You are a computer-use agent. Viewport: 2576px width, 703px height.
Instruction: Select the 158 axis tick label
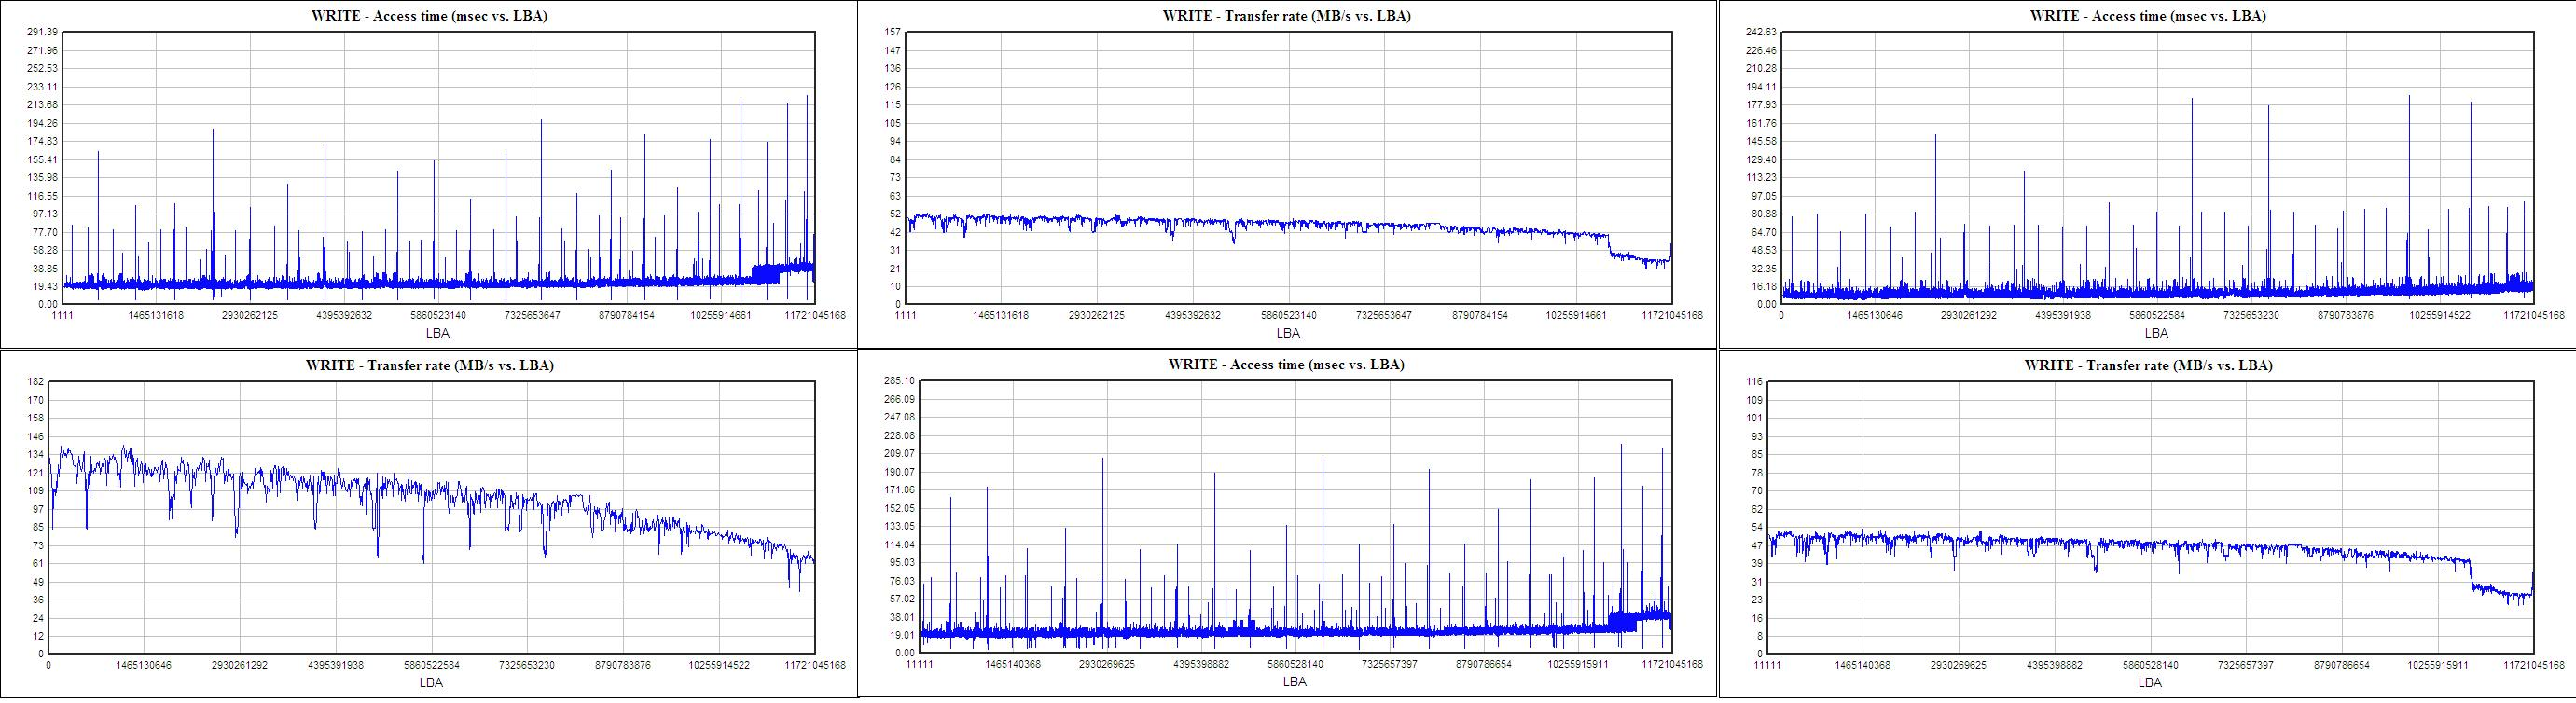click(x=35, y=418)
